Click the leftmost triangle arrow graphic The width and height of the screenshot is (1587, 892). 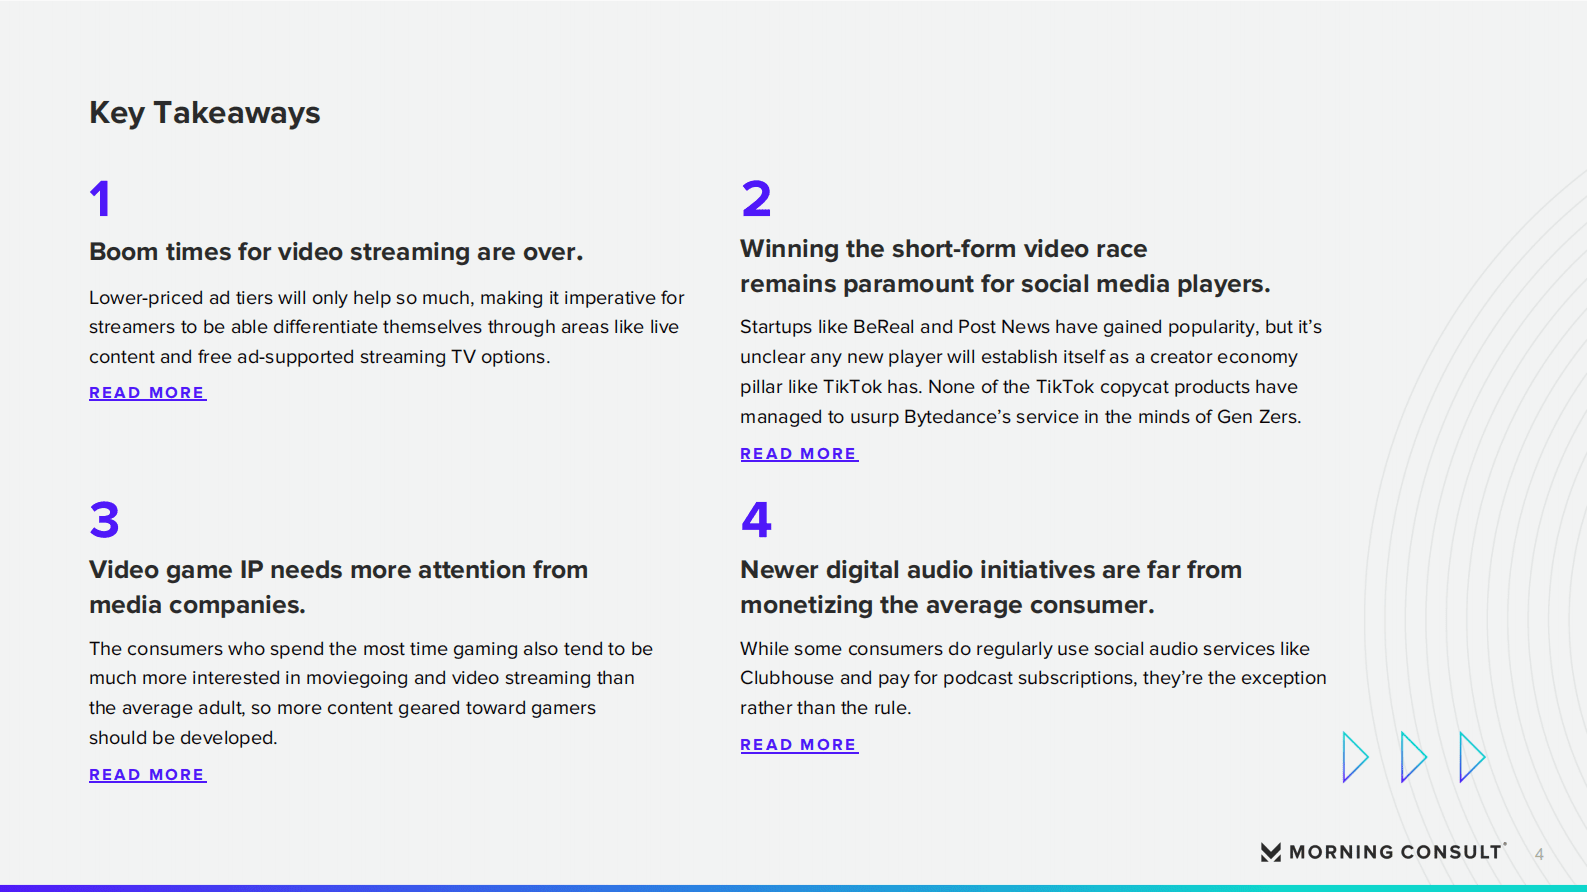[x=1354, y=757]
